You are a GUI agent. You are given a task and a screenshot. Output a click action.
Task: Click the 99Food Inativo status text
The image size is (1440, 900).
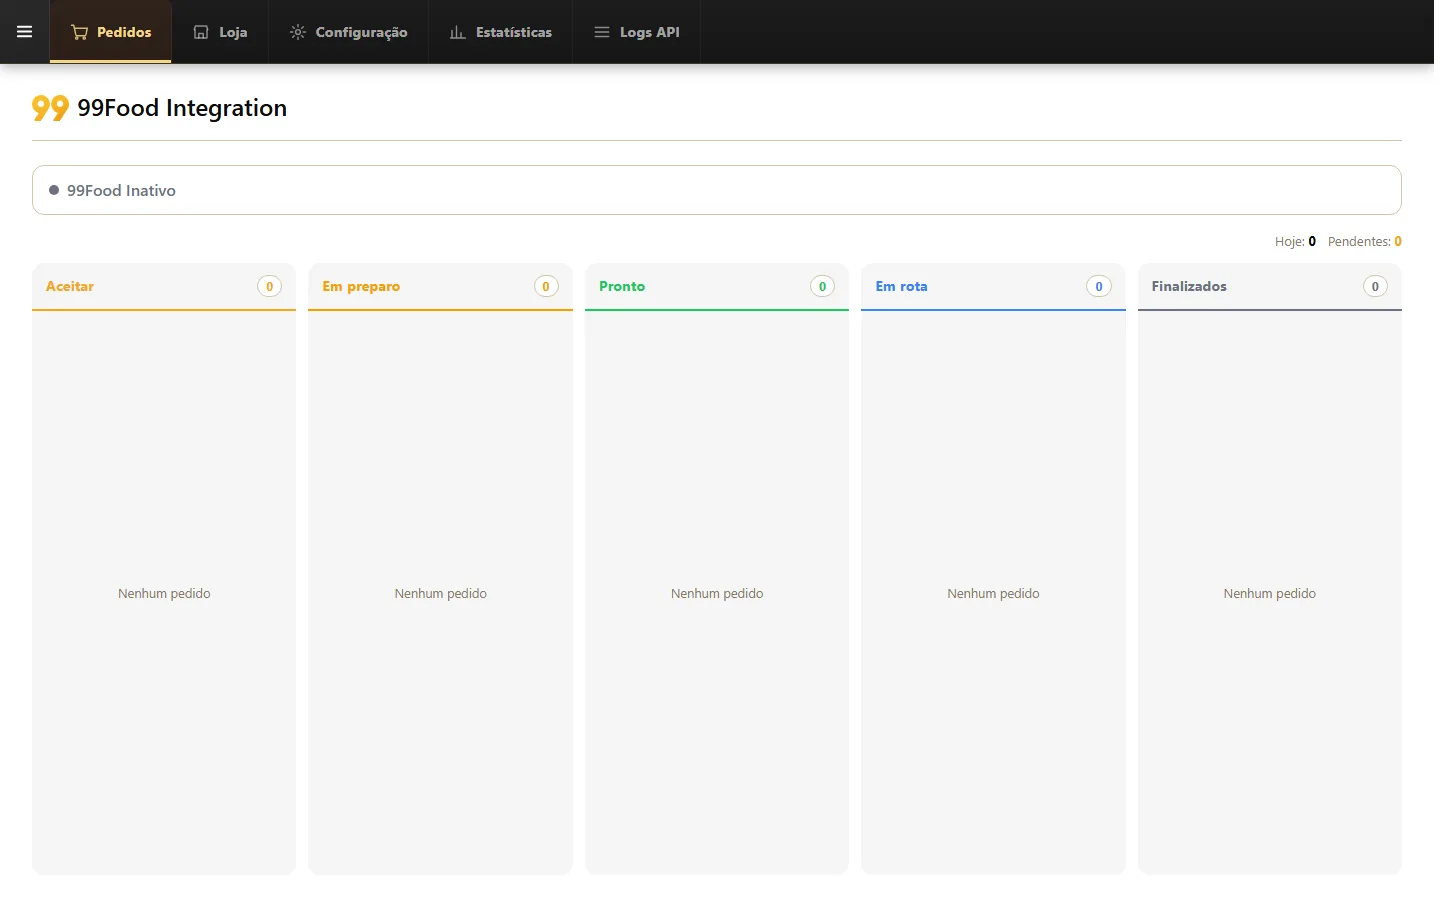click(121, 190)
